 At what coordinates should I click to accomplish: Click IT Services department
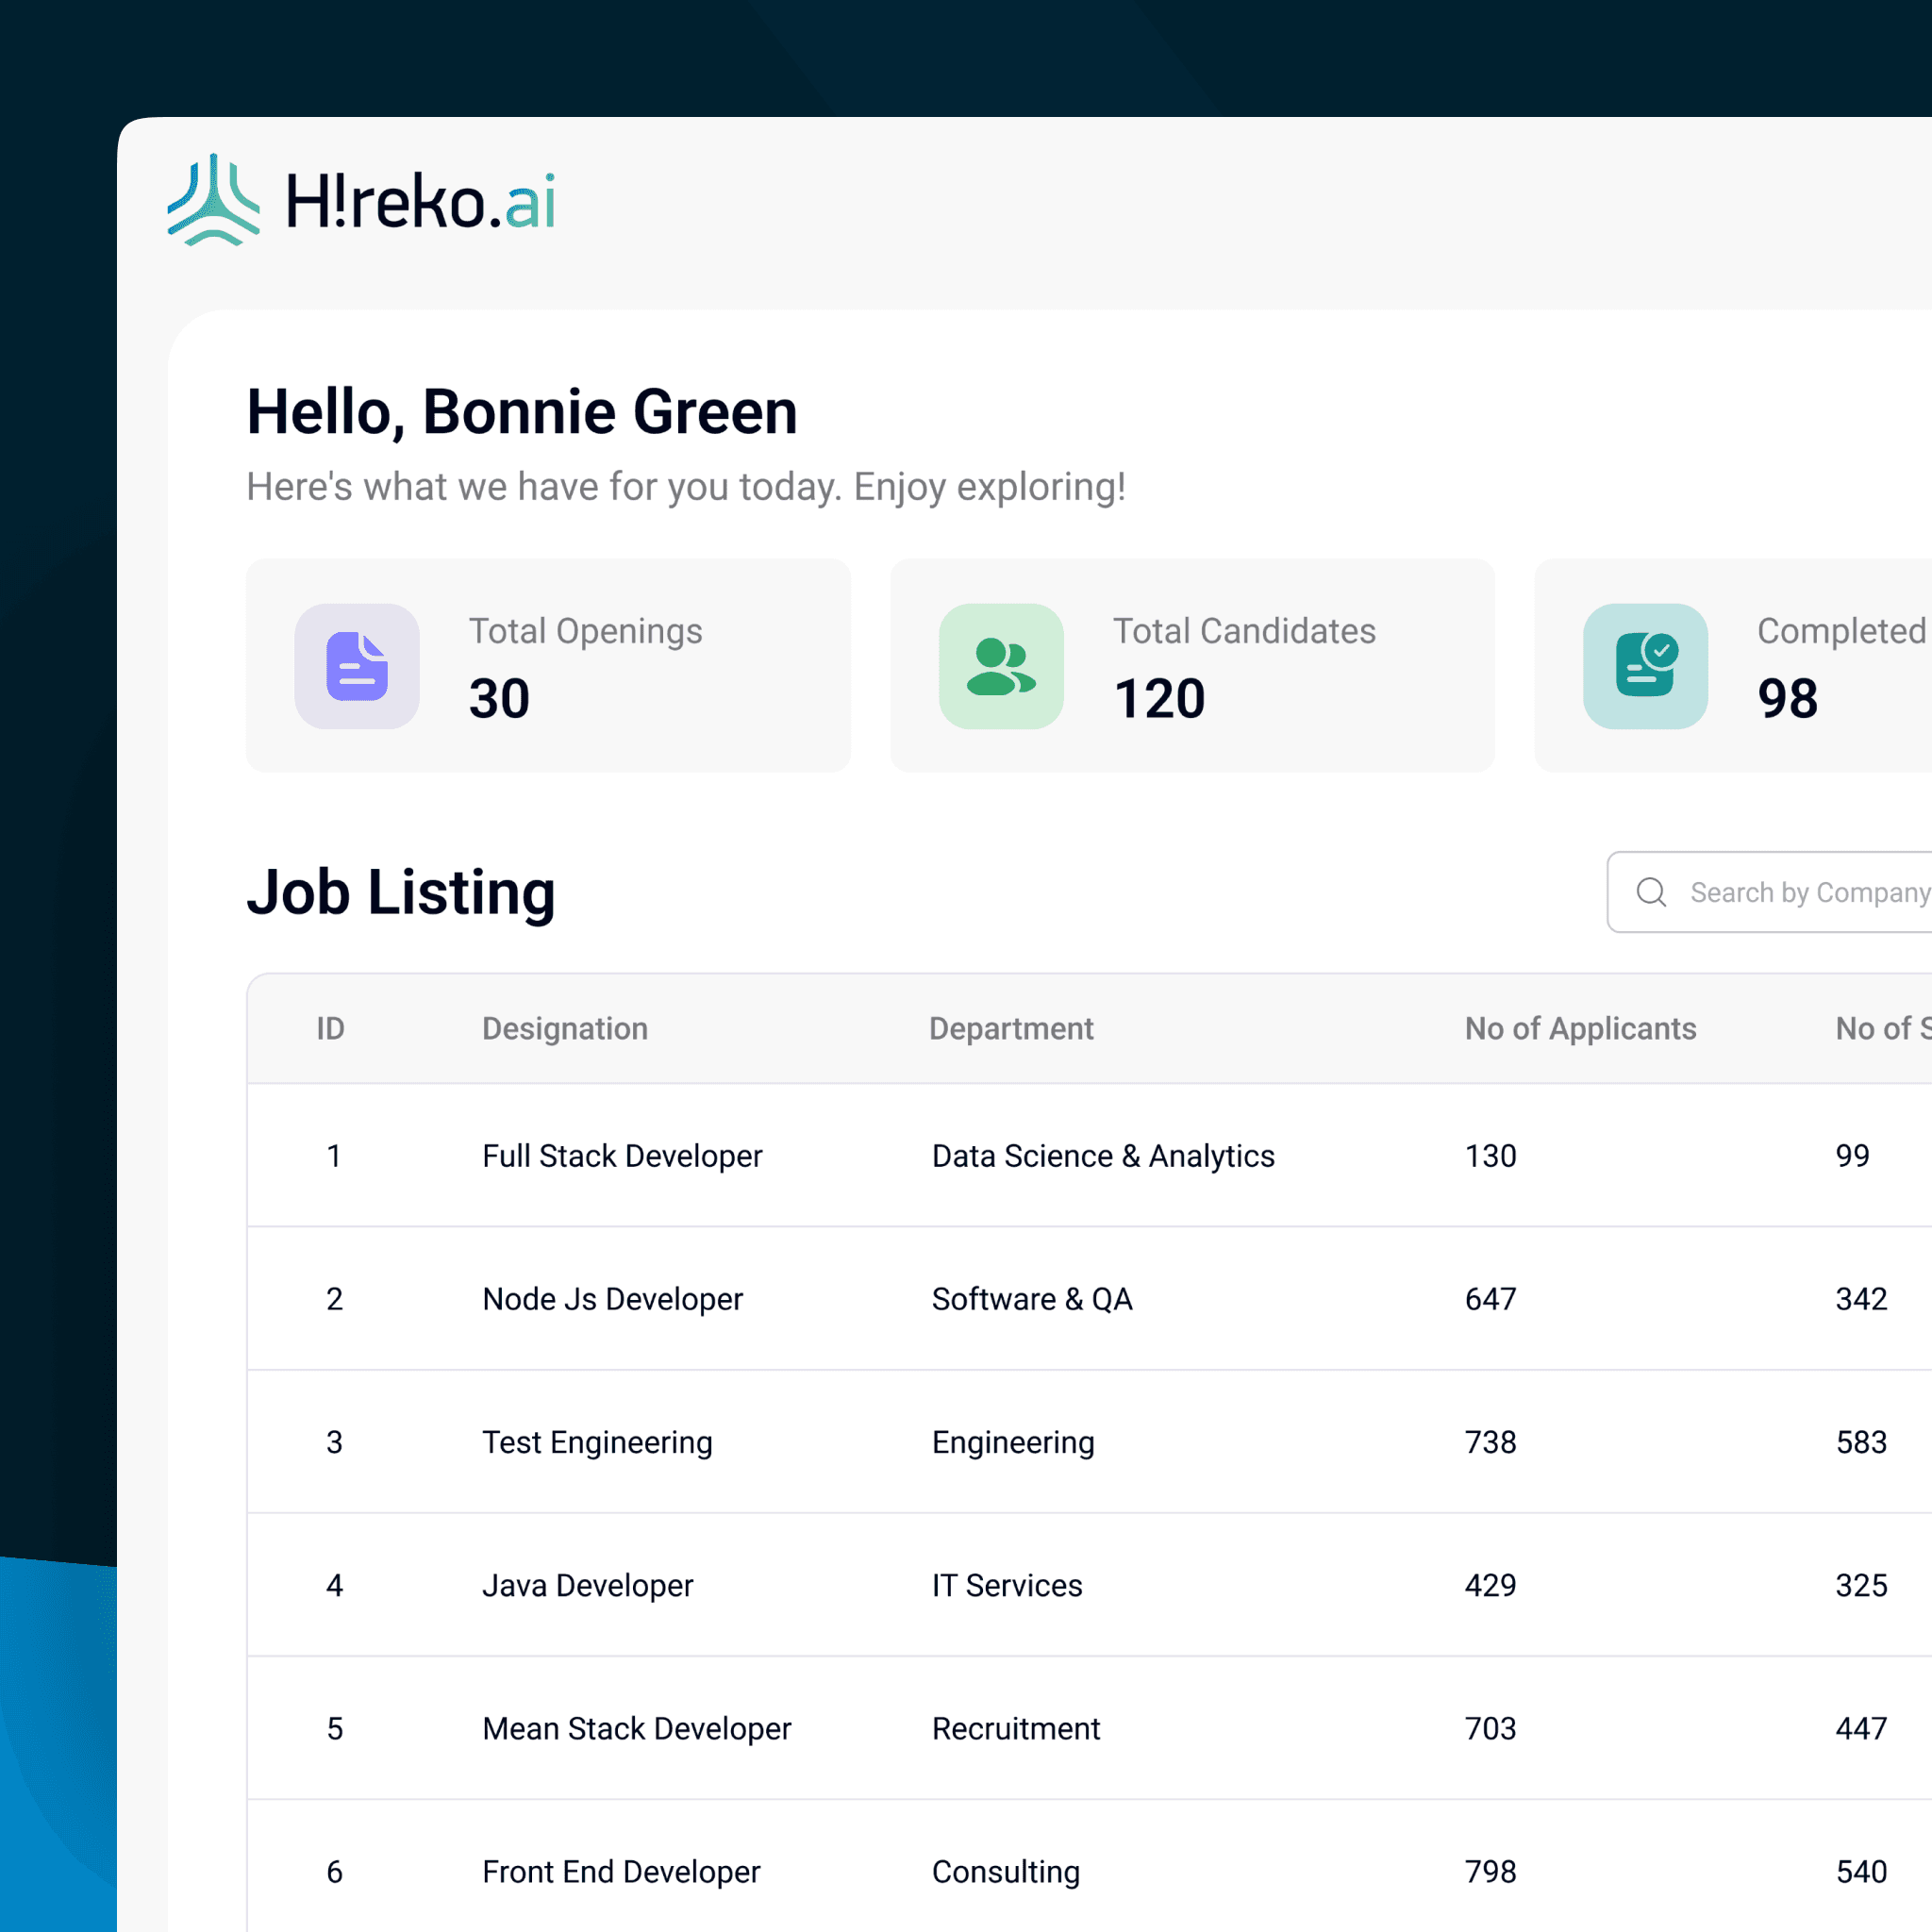[1007, 1585]
